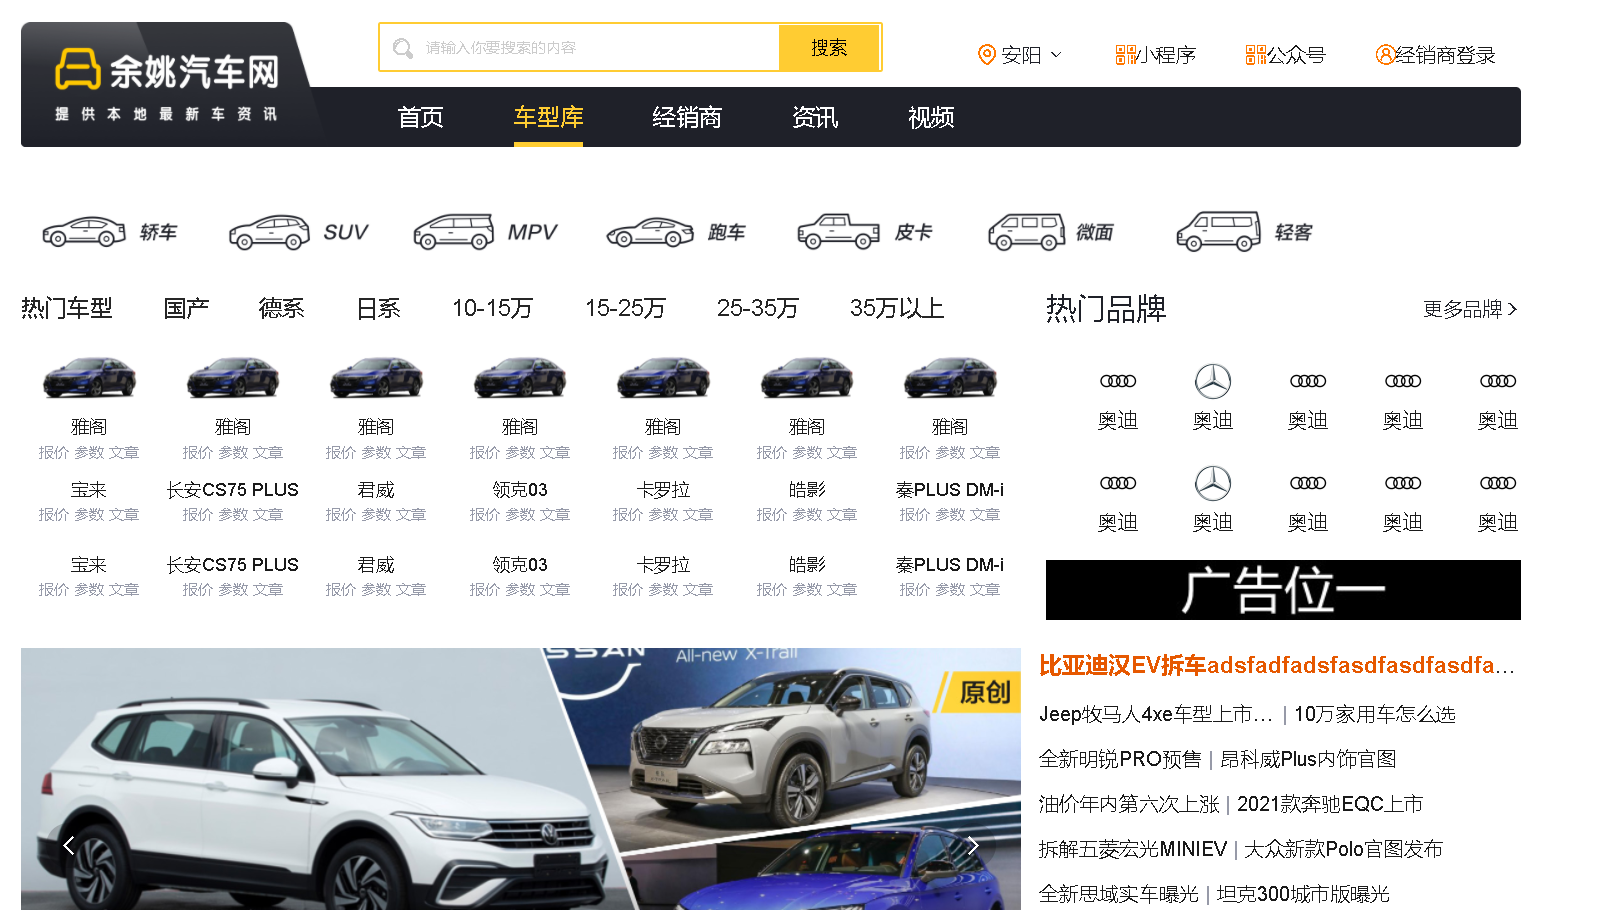Click Mercedes logo in second brand row

point(1213,483)
